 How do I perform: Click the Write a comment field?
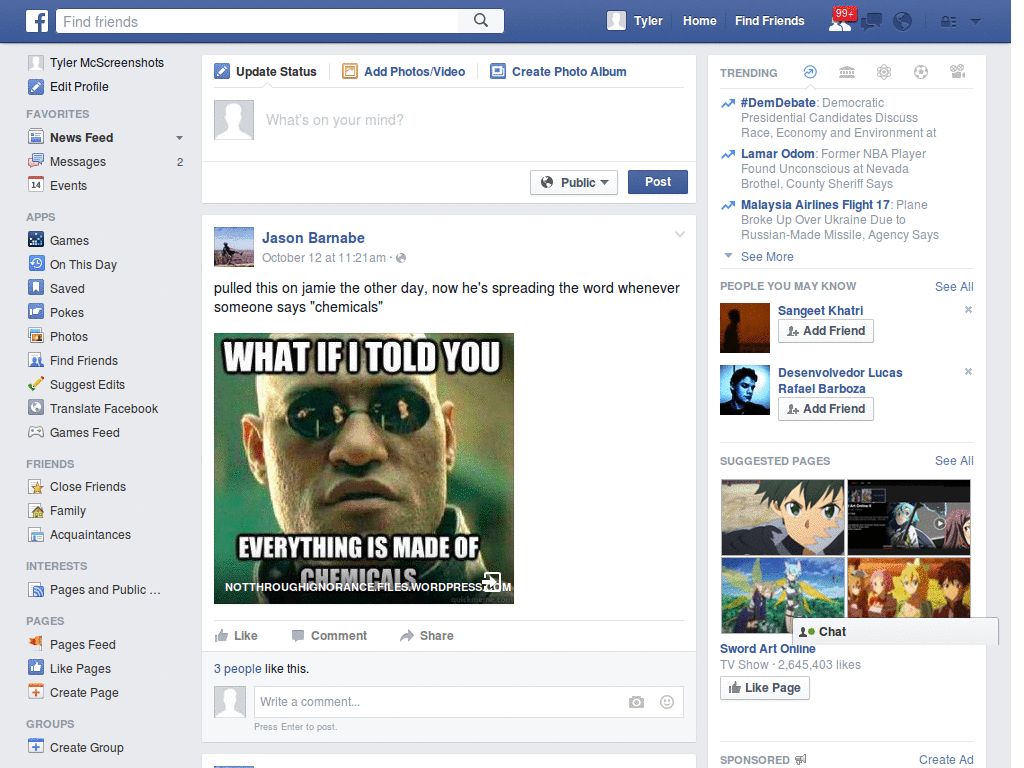tap(438, 702)
